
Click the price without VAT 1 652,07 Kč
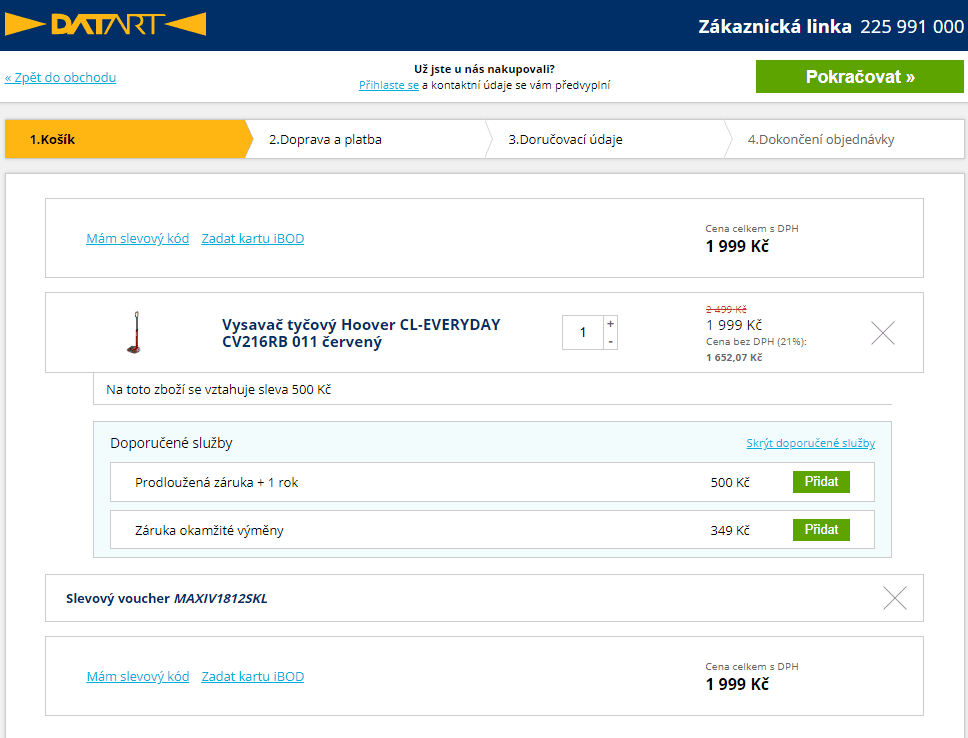point(734,358)
